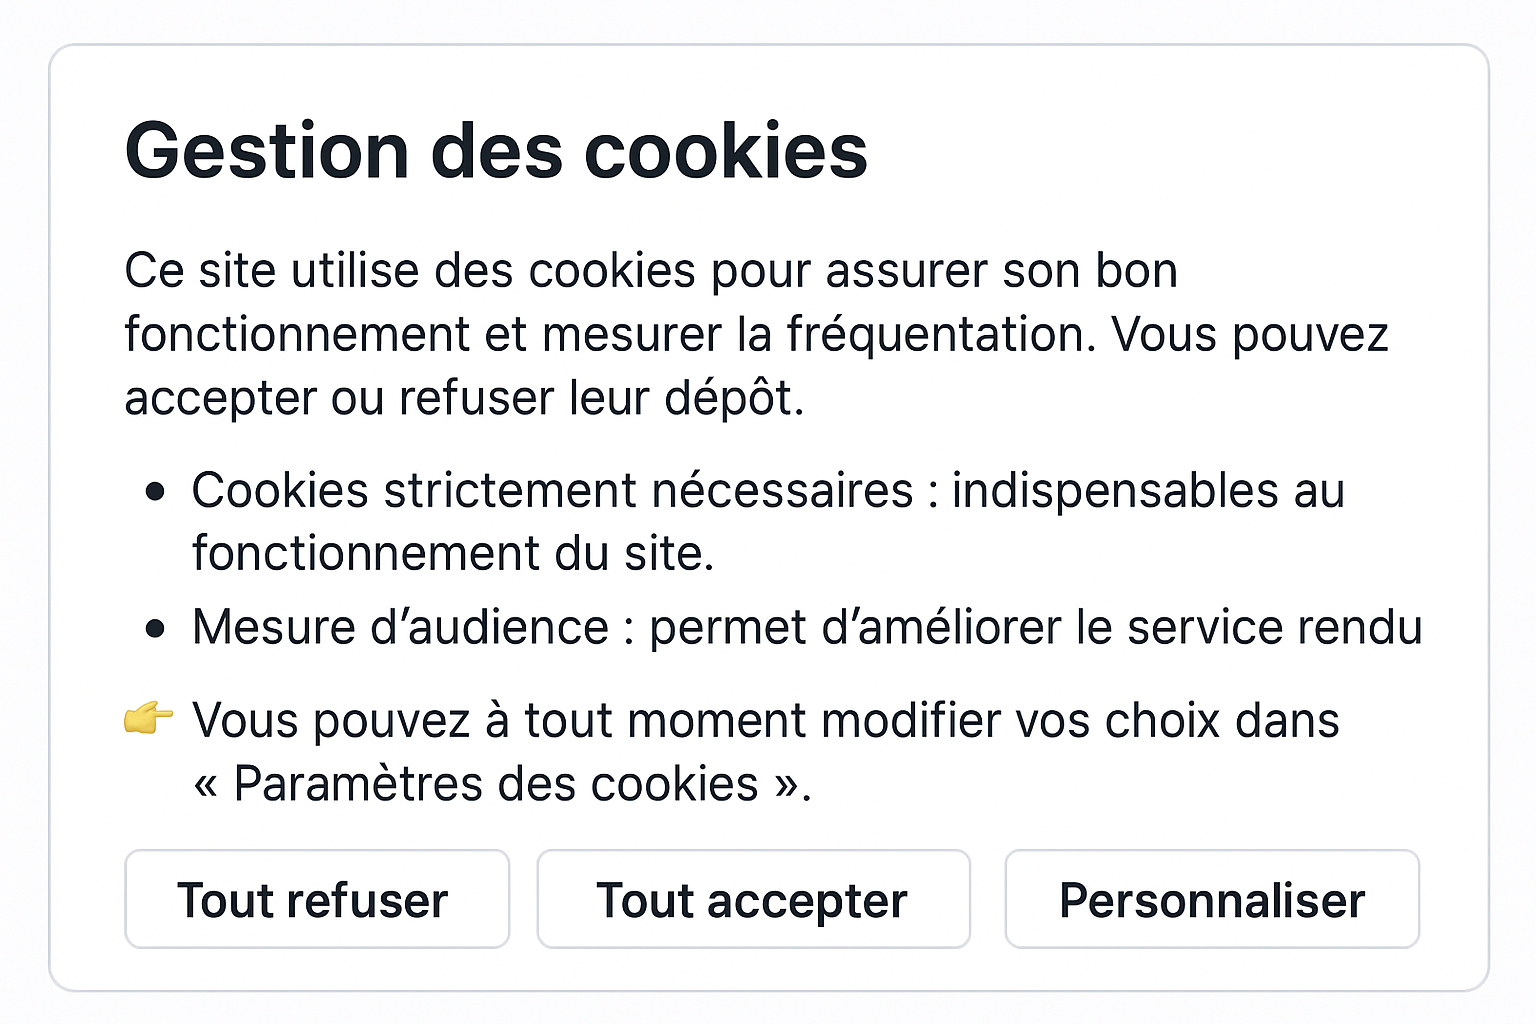Open the Personnaliser cookie options
The height and width of the screenshot is (1024, 1536).
coord(1211,900)
